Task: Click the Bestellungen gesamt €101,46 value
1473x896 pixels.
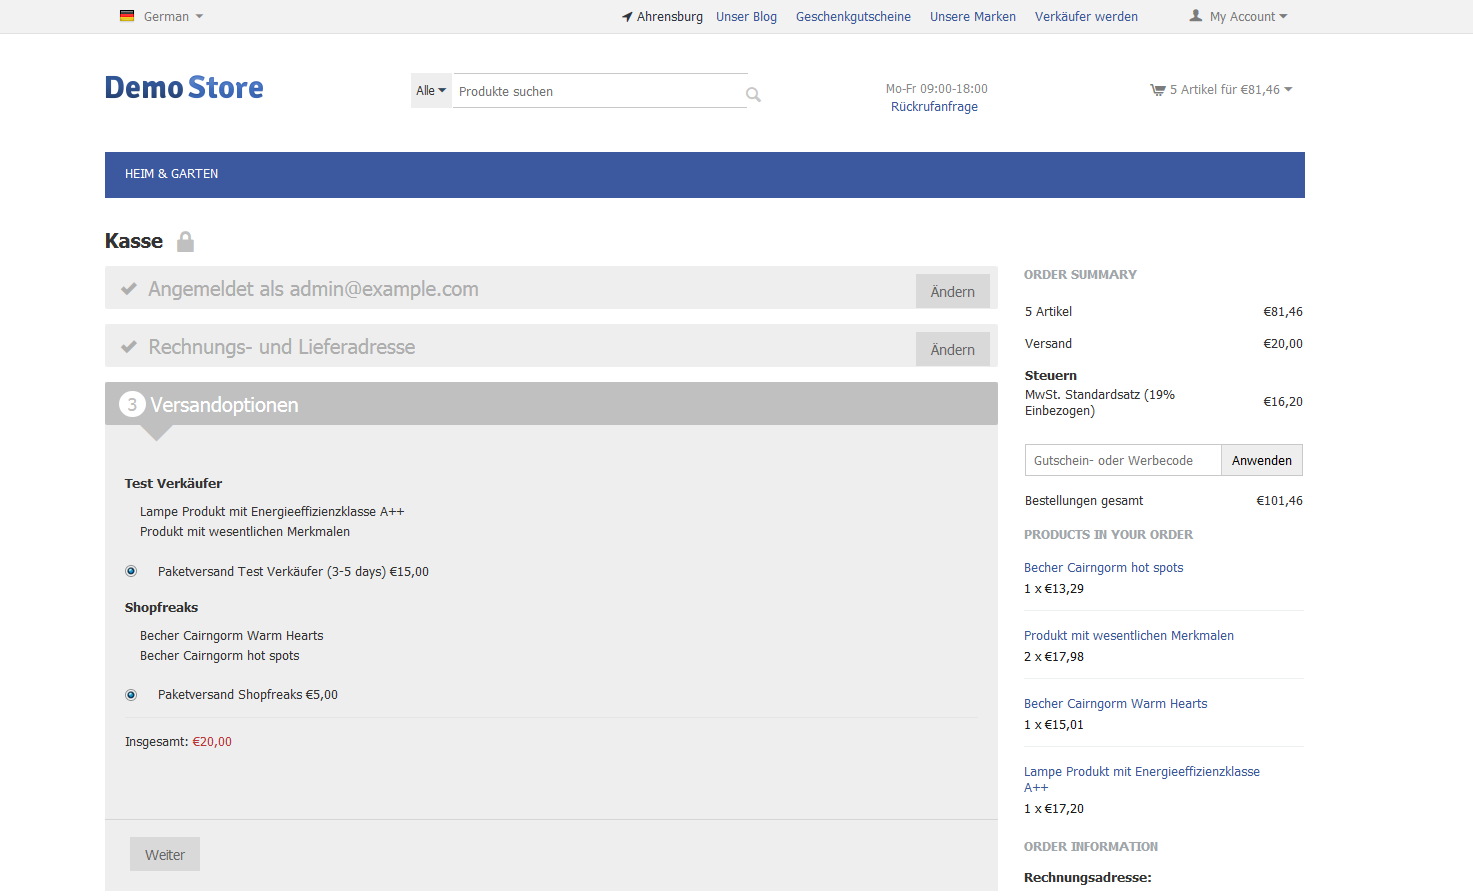Action: coord(1279,501)
